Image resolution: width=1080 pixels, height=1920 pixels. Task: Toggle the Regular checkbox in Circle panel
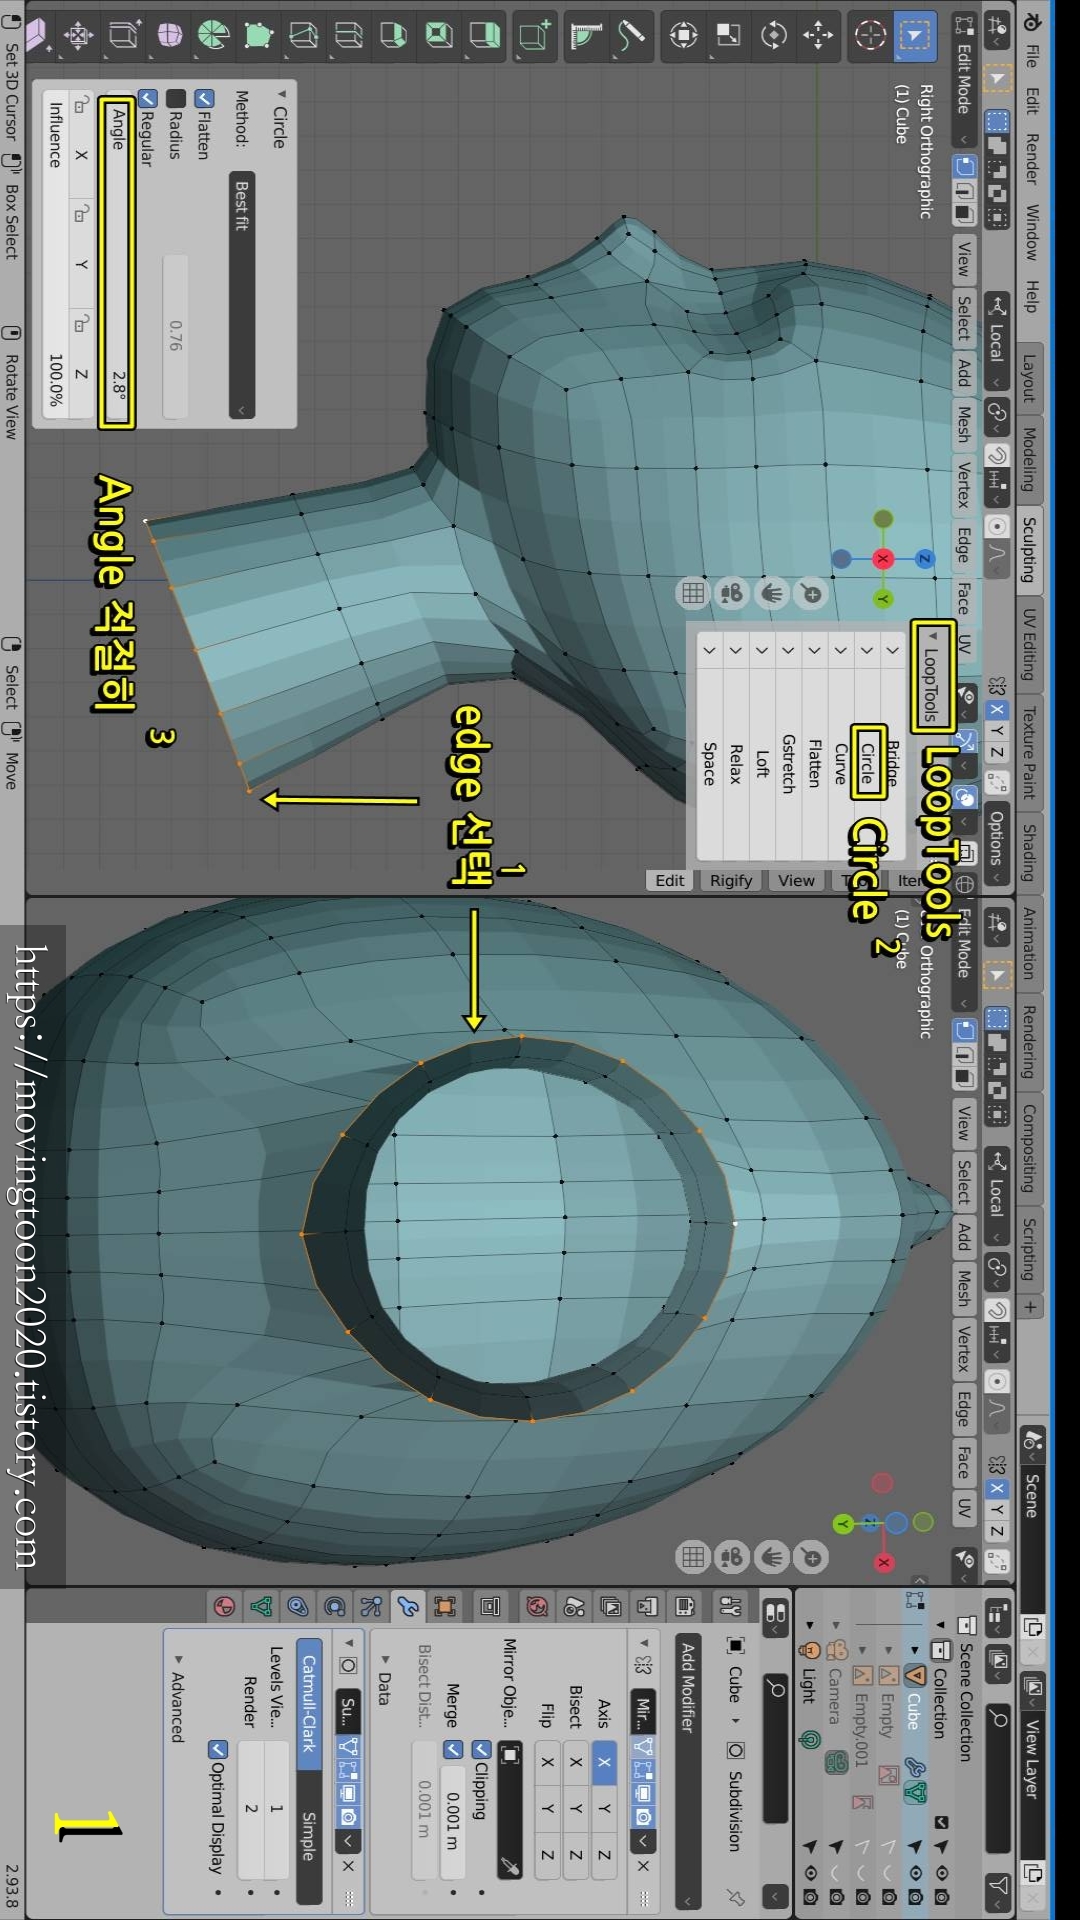click(x=148, y=98)
